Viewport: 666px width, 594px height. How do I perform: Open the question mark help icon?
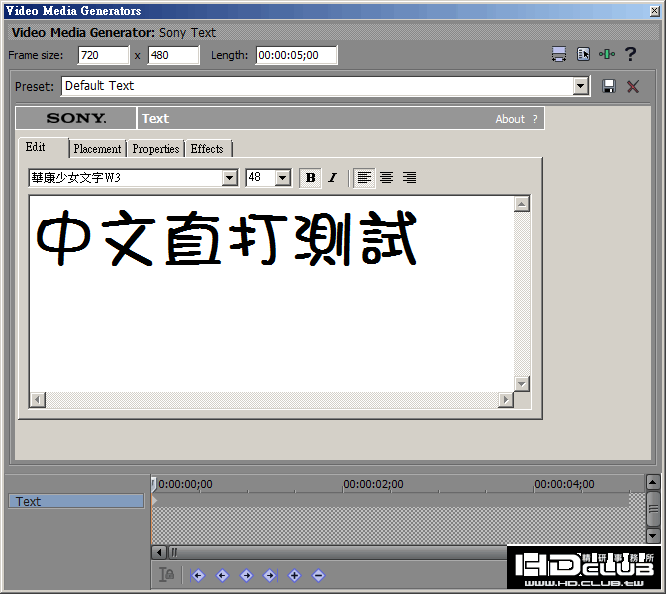click(x=630, y=54)
